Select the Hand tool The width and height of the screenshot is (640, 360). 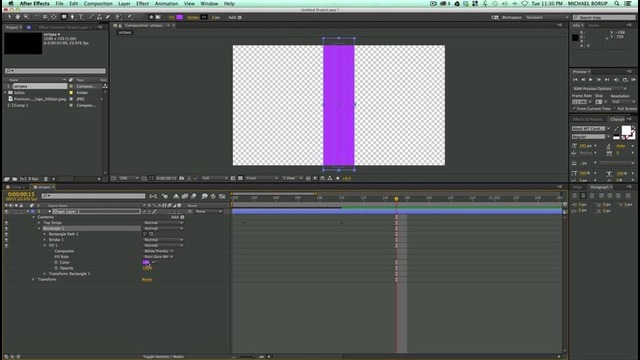tap(18, 17)
